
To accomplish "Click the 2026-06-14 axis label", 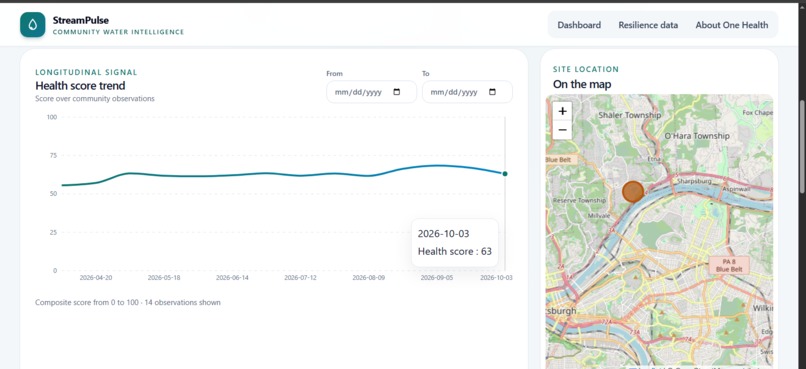I will point(232,278).
